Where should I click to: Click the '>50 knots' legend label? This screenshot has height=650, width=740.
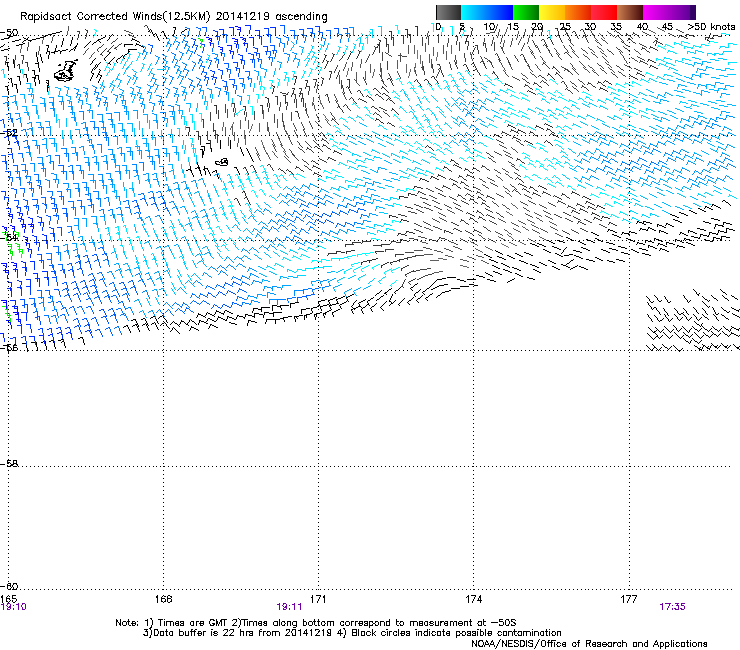click(x=711, y=27)
